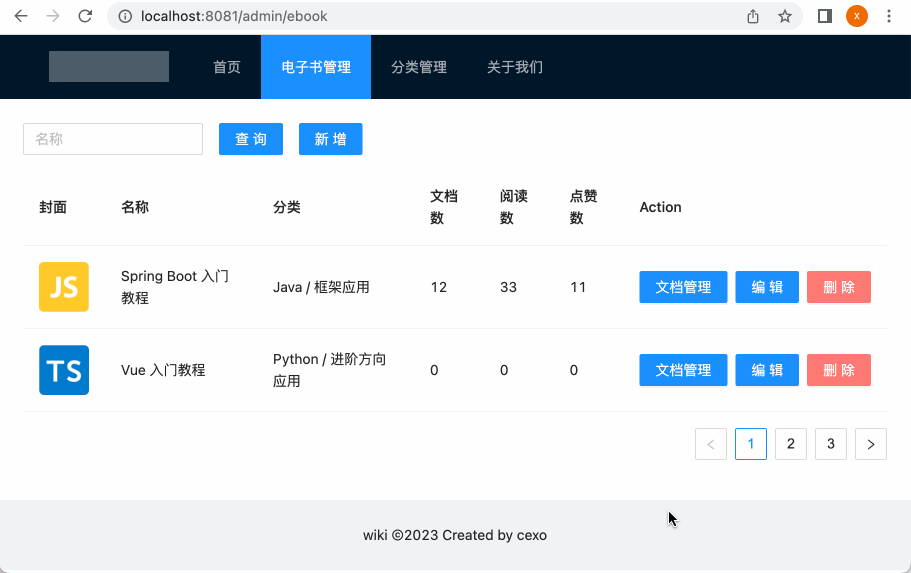The width and height of the screenshot is (911, 573).
Task: Go to previous page with left chevron
Action: click(x=711, y=444)
